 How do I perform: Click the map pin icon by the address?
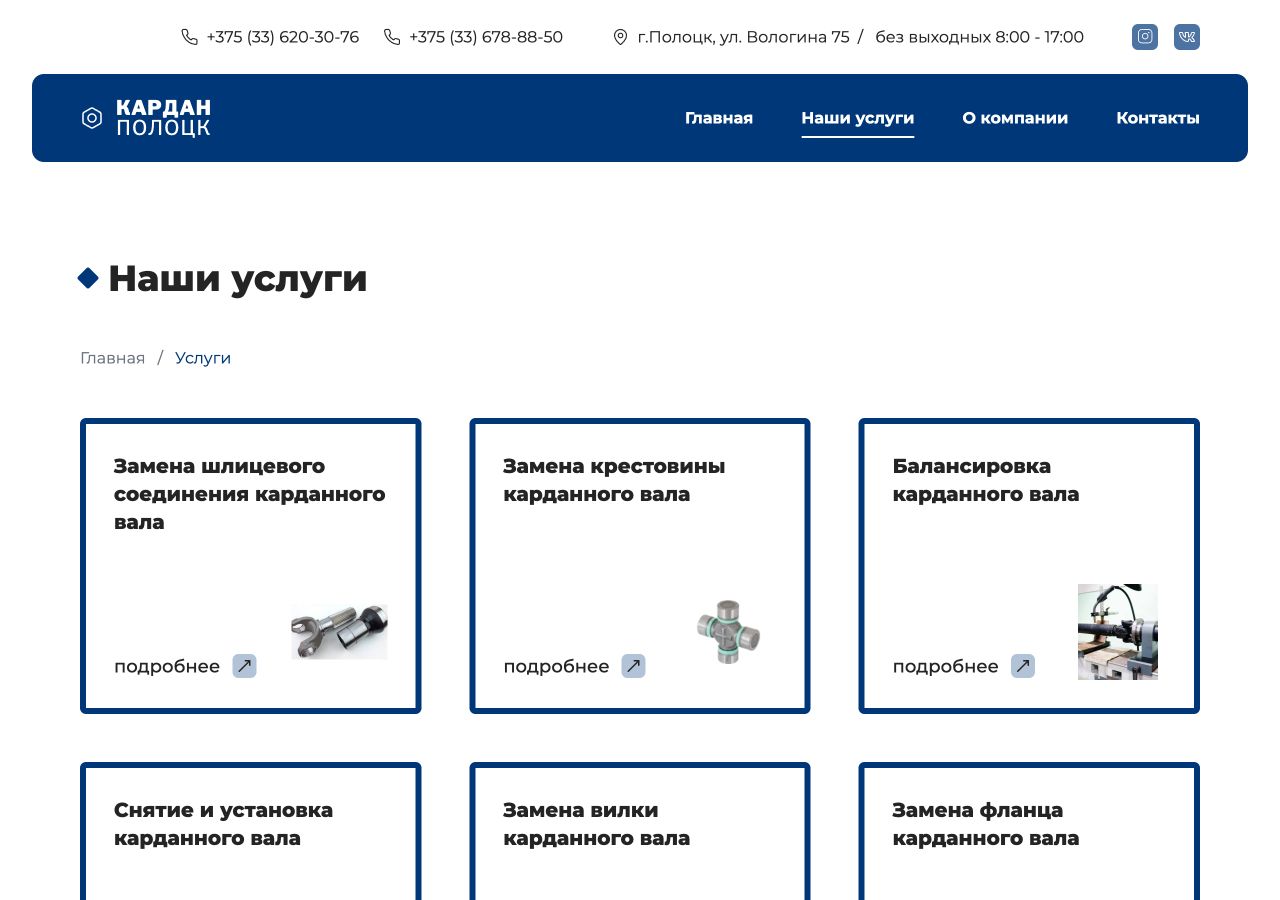pos(620,37)
